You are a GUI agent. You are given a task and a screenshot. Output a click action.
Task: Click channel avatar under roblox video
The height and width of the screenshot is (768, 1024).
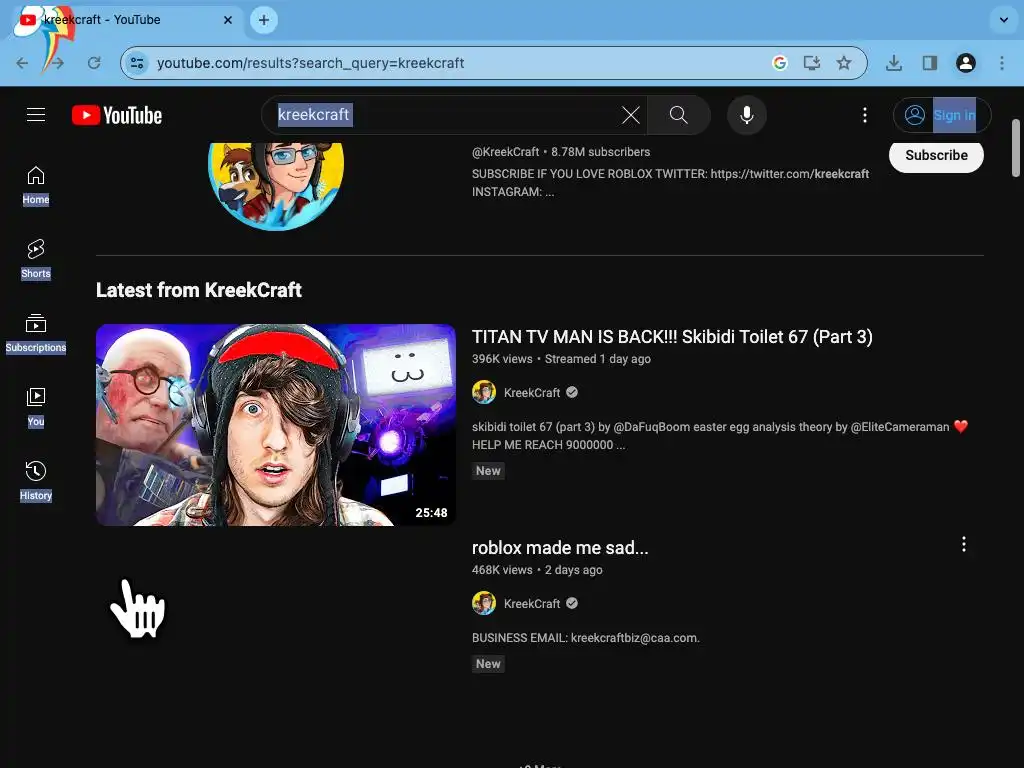coord(484,603)
